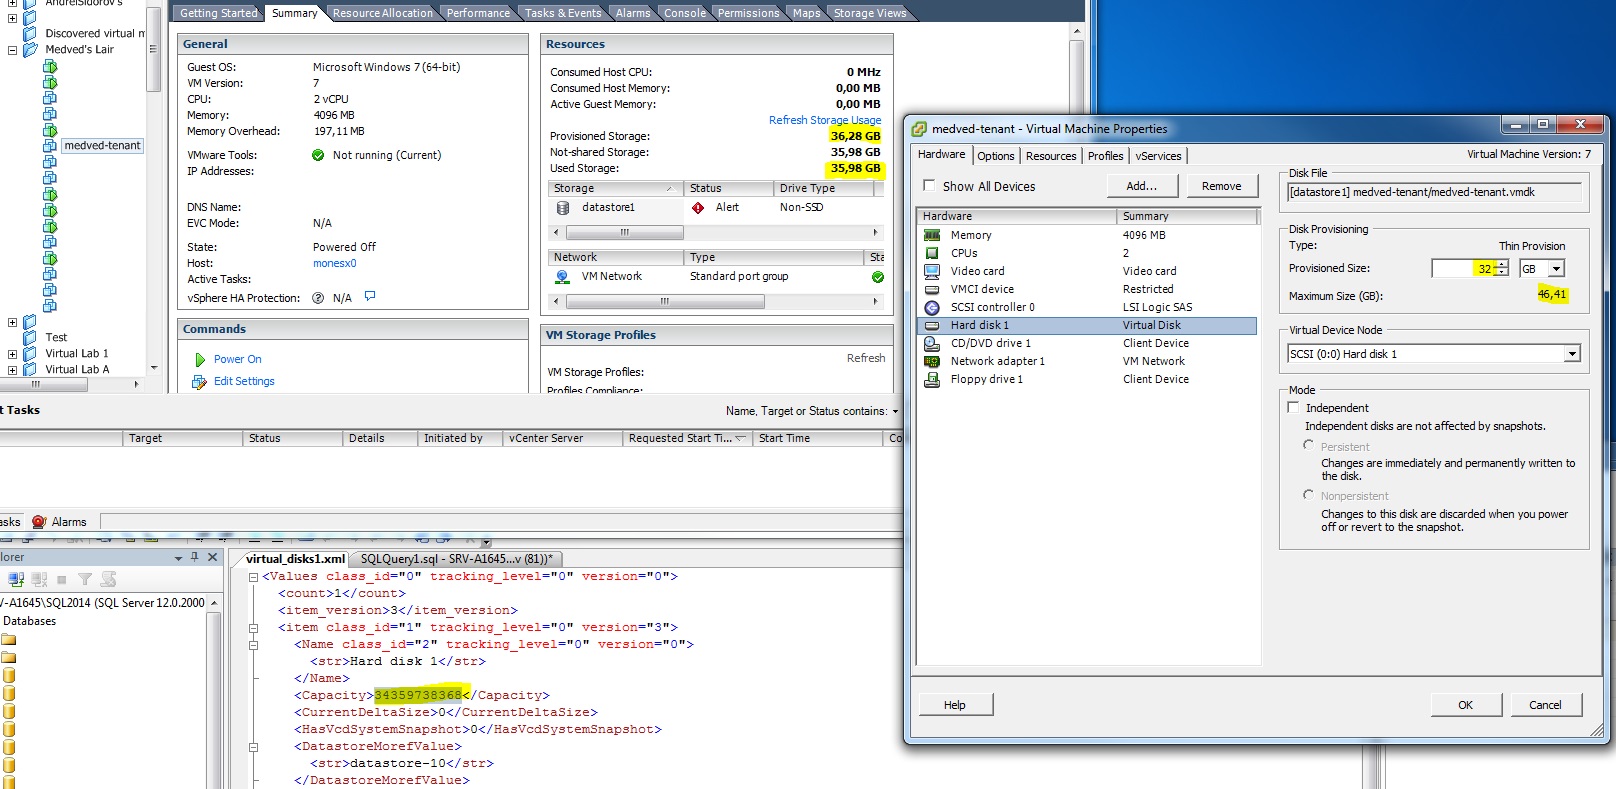The height and width of the screenshot is (789, 1616).
Task: Click the Network adapter 1 icon
Action: [932, 361]
